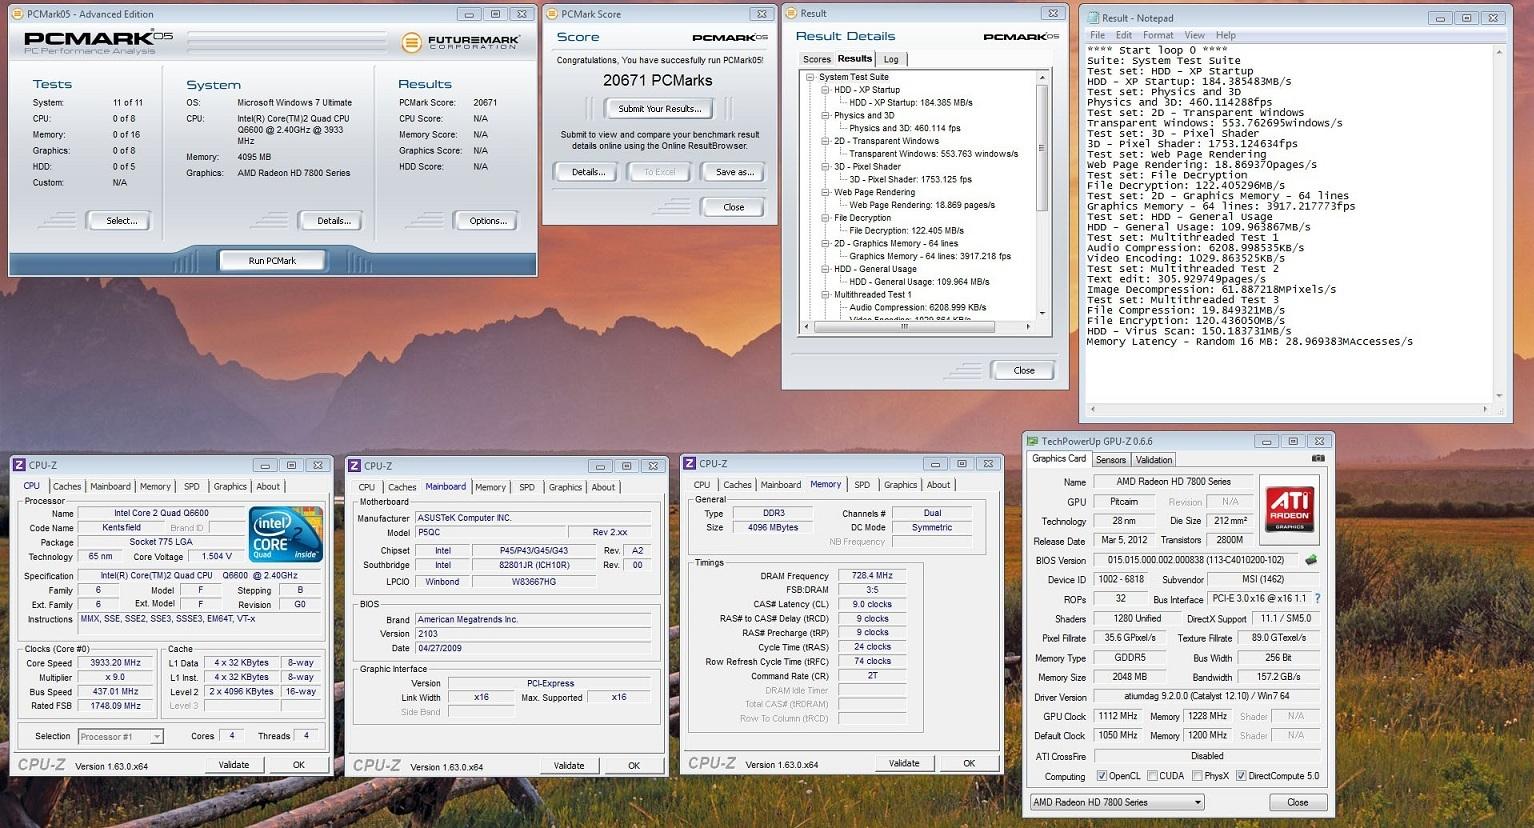This screenshot has width=1534, height=828.
Task: Switch to the Log tab in Result Details
Action: pyautogui.click(x=890, y=59)
